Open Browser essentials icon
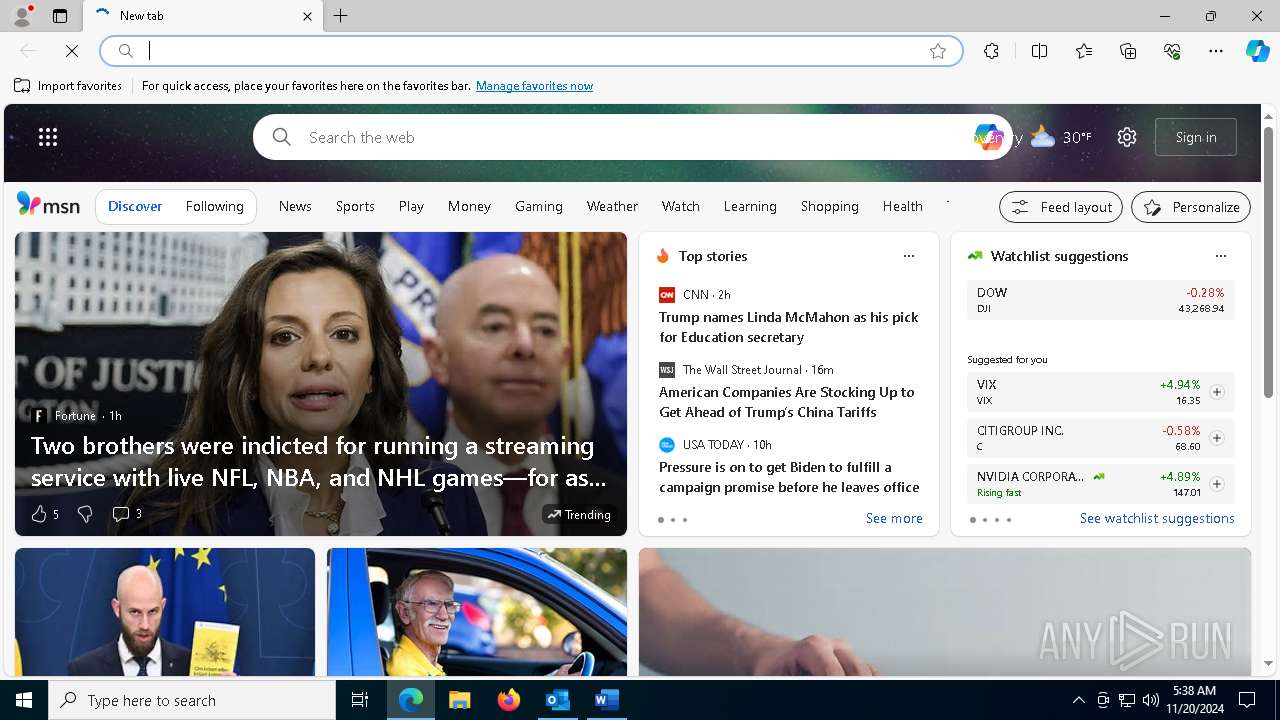 tap(1172, 51)
